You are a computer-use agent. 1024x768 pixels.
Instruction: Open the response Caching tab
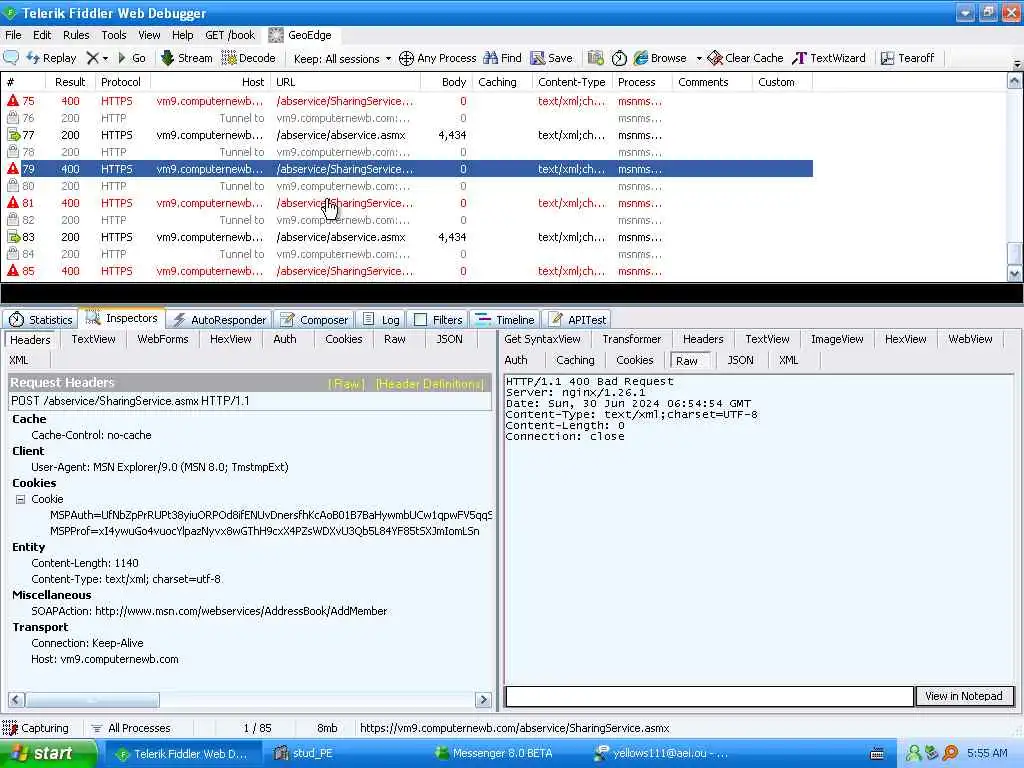pyautogui.click(x=575, y=360)
